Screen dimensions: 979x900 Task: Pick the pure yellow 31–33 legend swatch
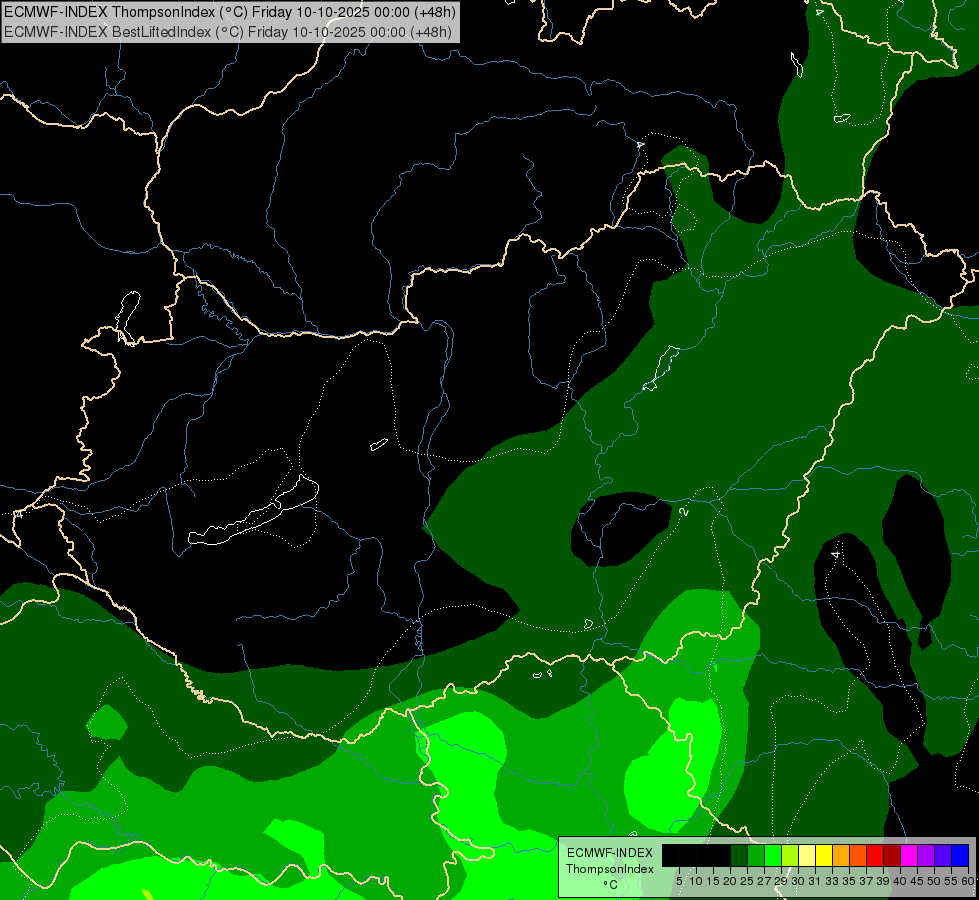[x=824, y=855]
